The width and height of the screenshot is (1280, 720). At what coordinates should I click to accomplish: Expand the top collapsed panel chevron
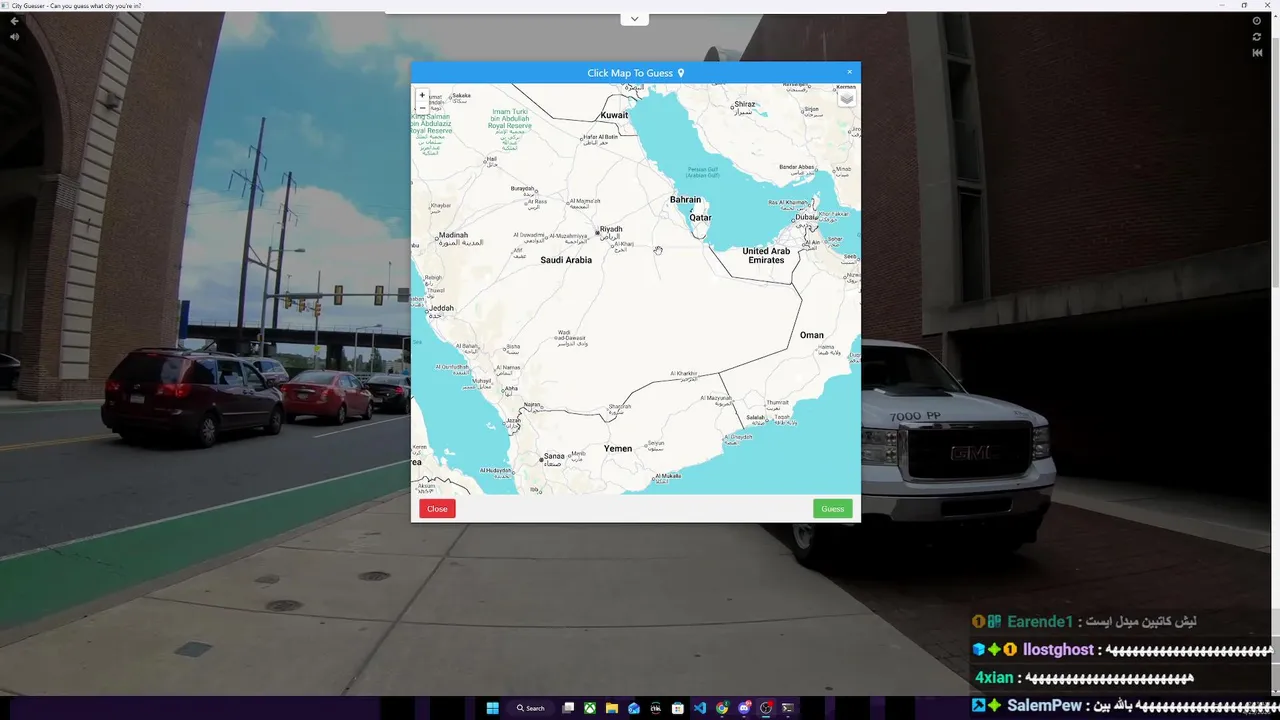pos(634,19)
